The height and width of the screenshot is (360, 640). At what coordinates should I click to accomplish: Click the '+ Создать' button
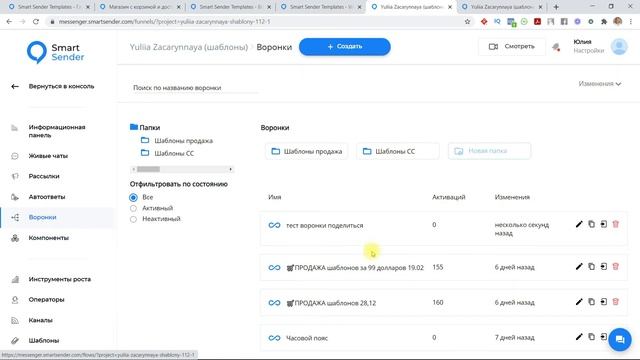(344, 47)
